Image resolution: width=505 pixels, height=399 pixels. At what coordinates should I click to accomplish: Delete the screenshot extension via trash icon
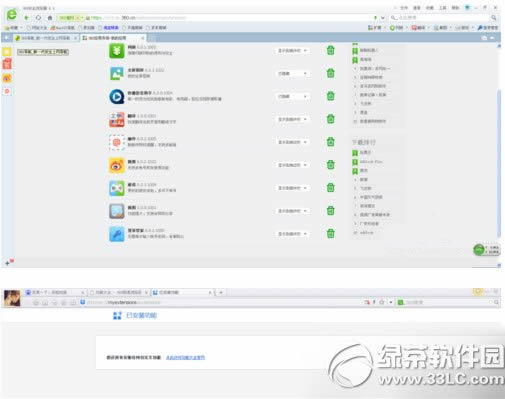coord(330,142)
